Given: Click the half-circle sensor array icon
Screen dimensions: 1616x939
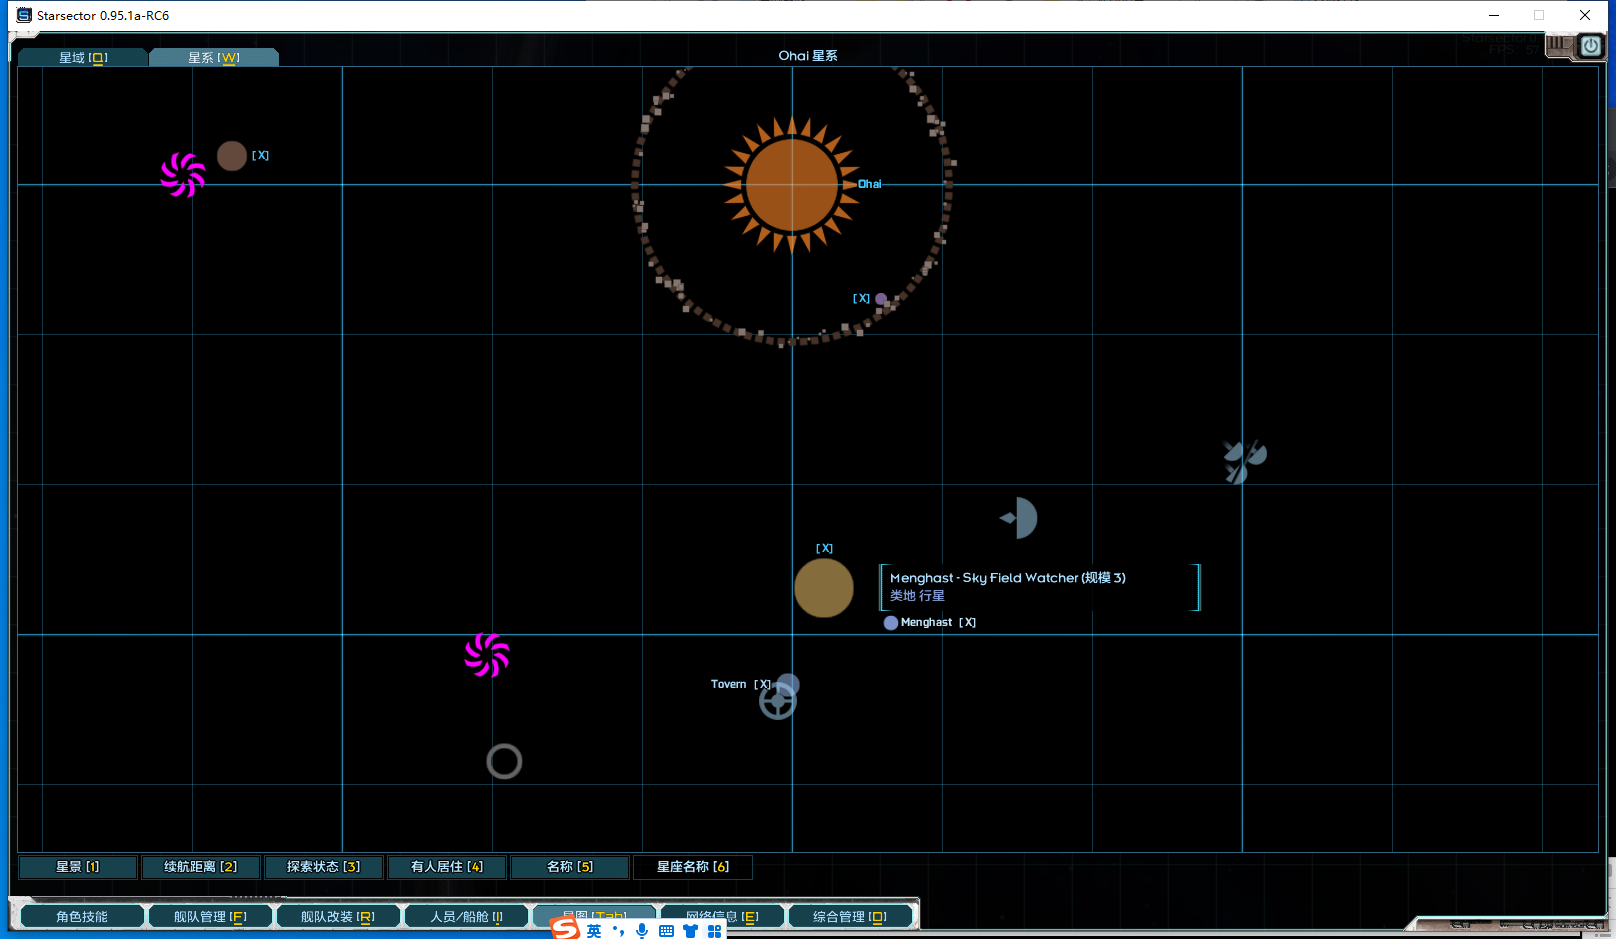Looking at the screenshot, I should (x=1021, y=518).
